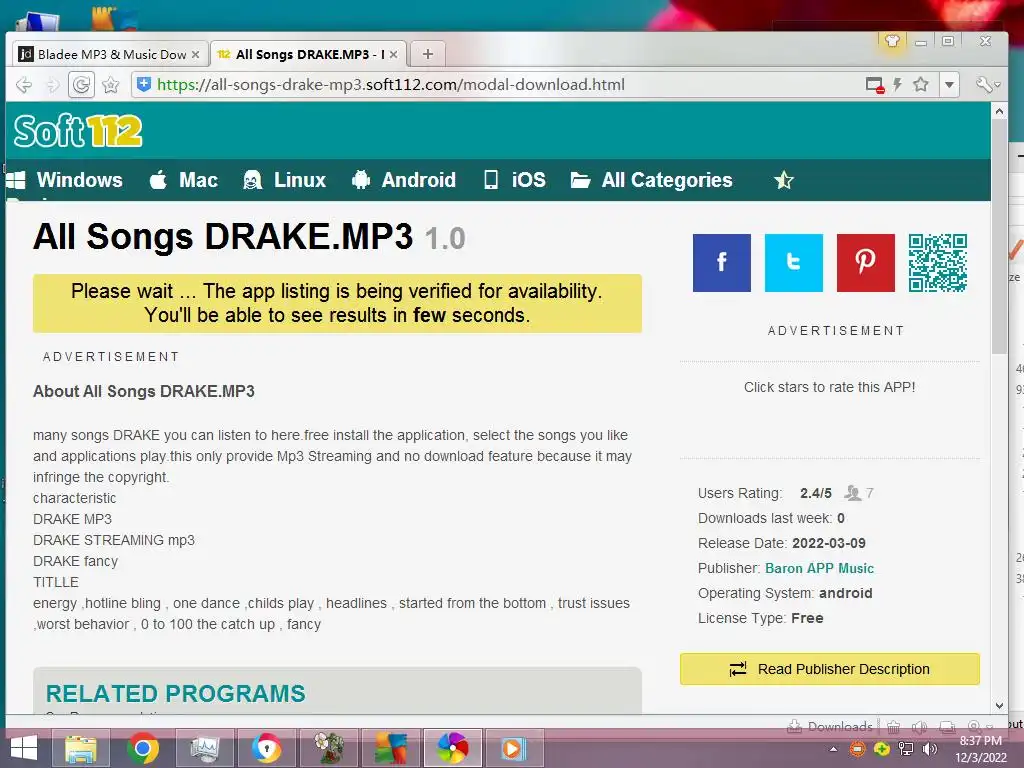Click the window/screen icon in the status bar

click(x=946, y=726)
